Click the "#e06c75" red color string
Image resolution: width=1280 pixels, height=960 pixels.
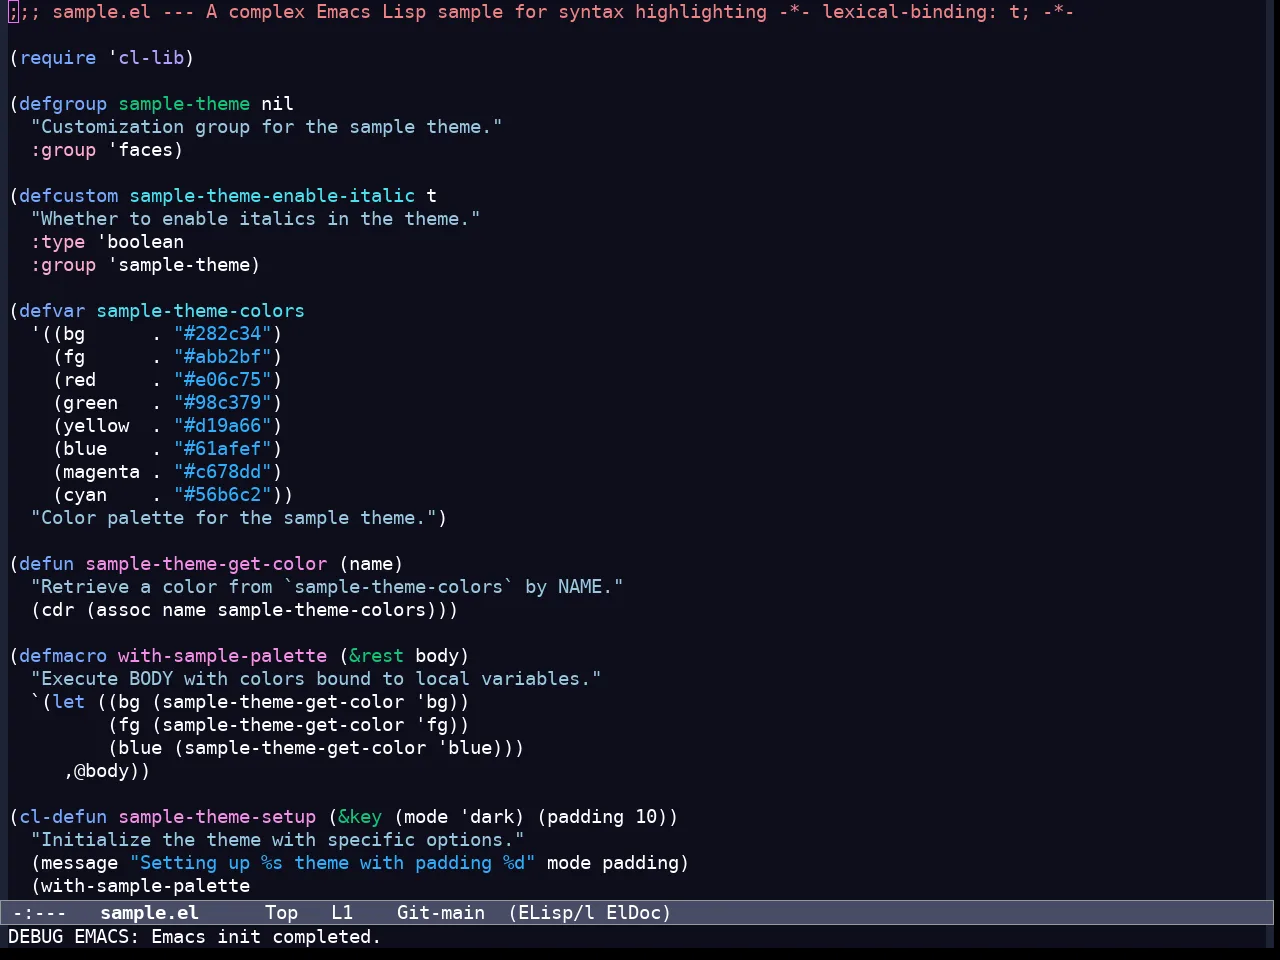tap(223, 379)
